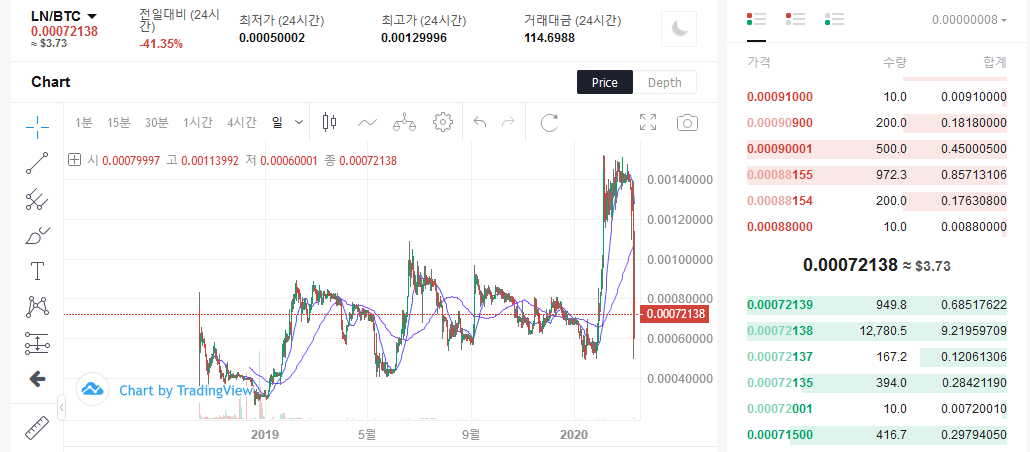The width and height of the screenshot is (1030, 452).
Task: Click sell order price 0.00090900
Action: 780,123
